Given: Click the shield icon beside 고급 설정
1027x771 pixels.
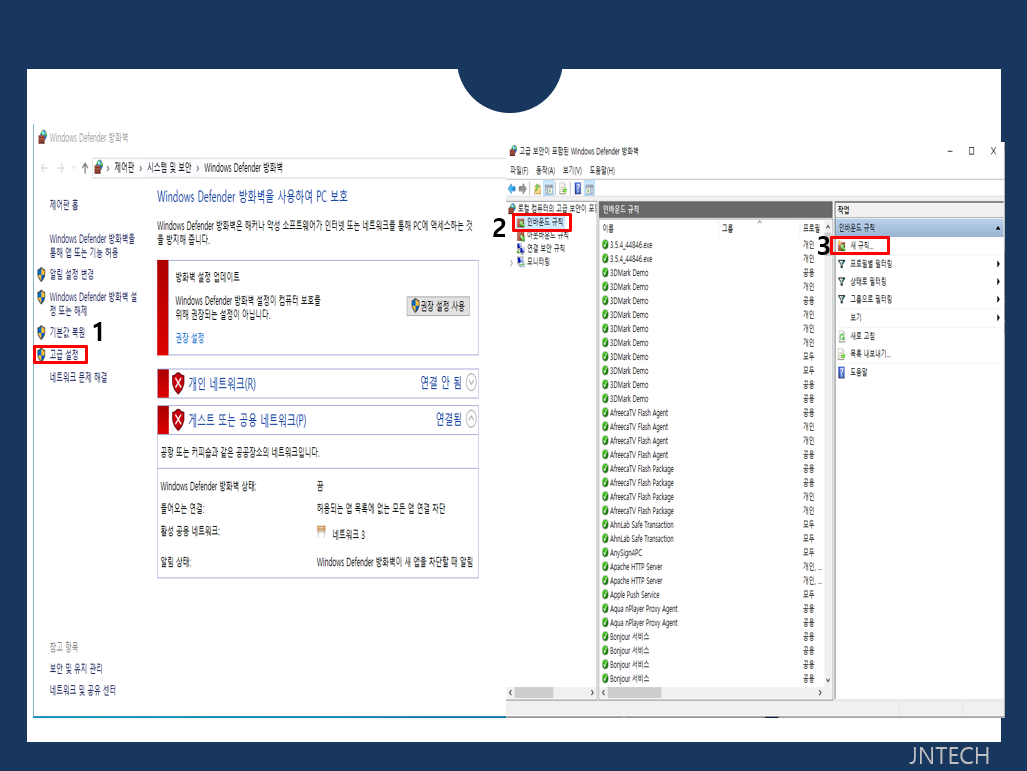Looking at the screenshot, I should (x=41, y=354).
